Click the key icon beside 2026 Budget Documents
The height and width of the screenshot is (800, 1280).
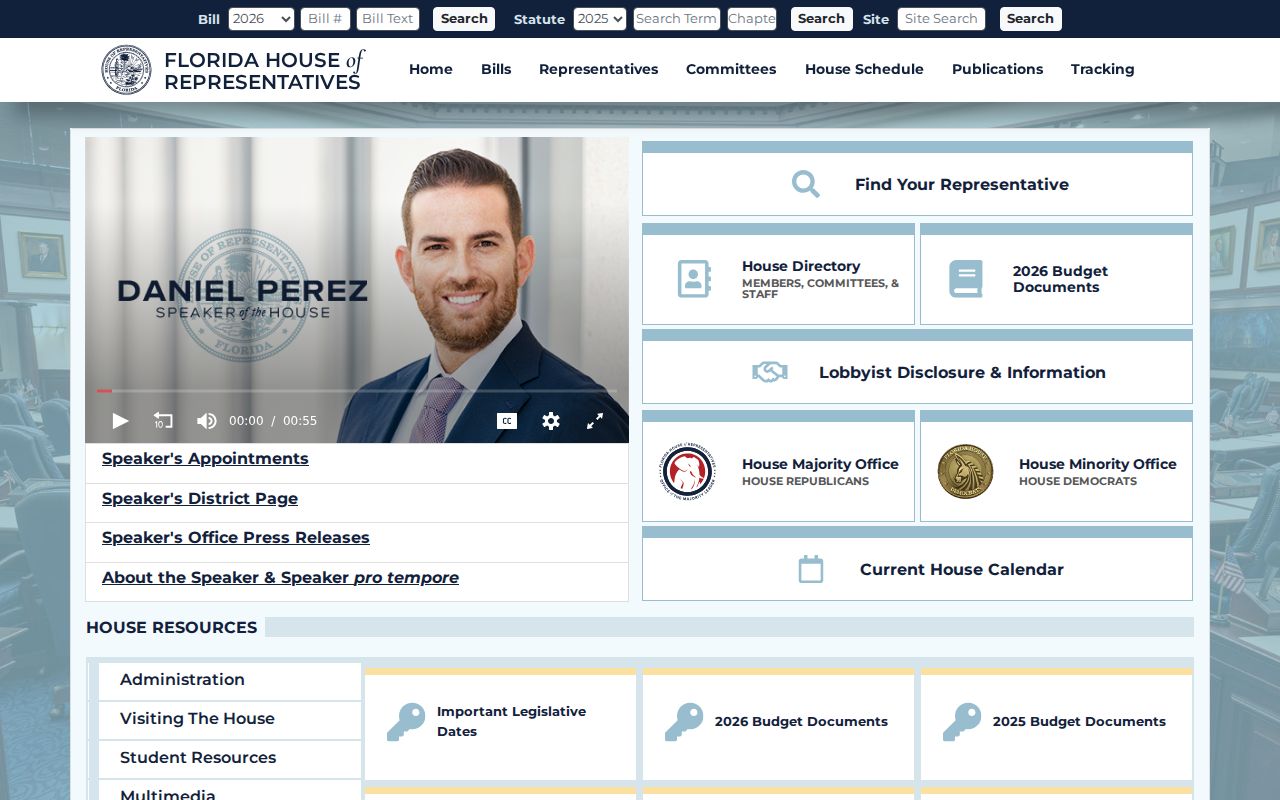[x=684, y=721]
